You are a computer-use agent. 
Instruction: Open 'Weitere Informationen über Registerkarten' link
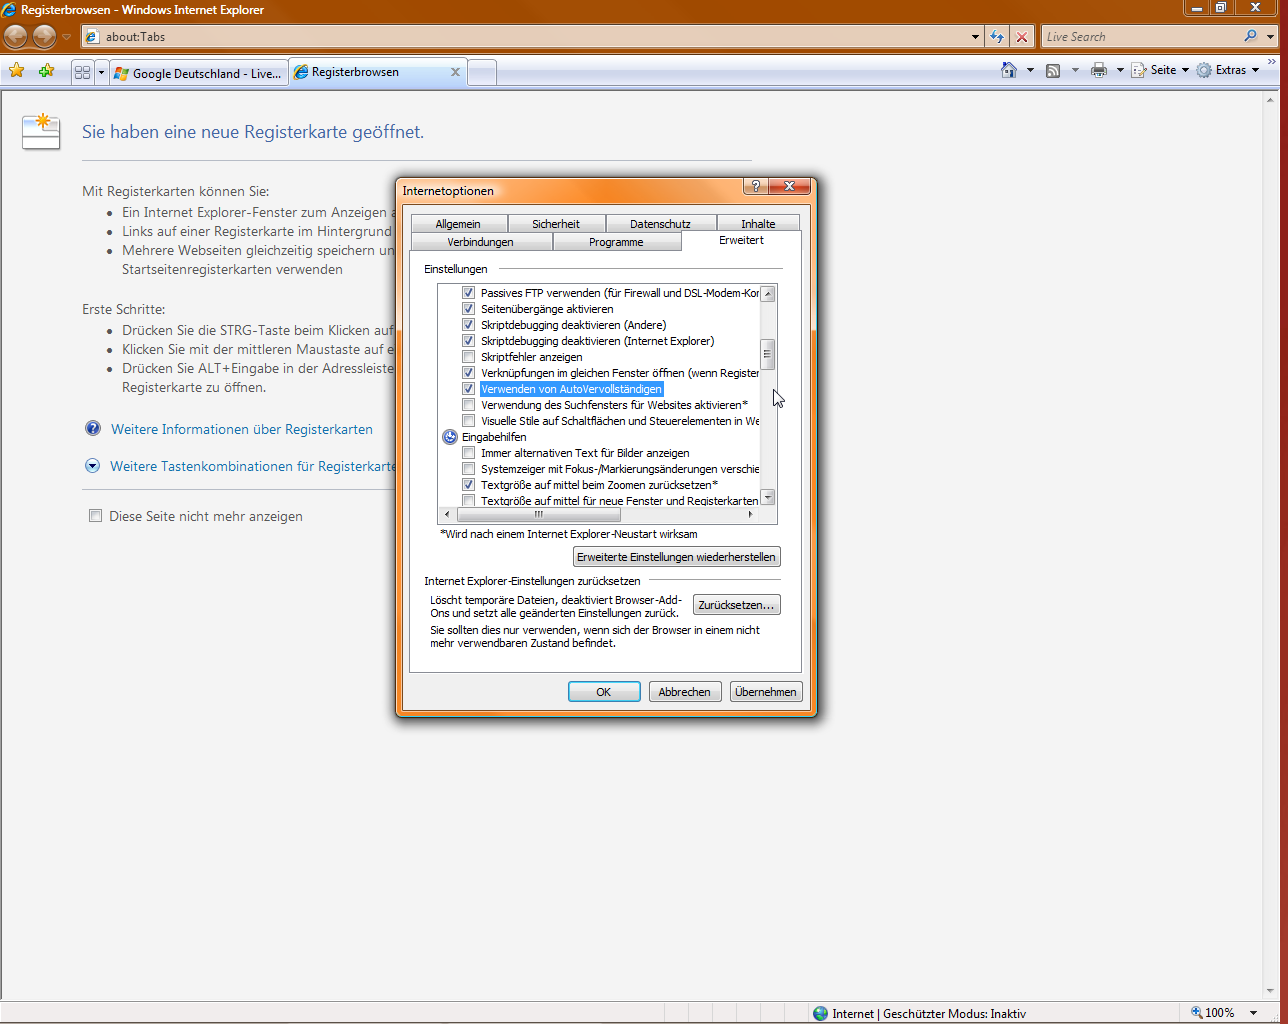tap(242, 429)
